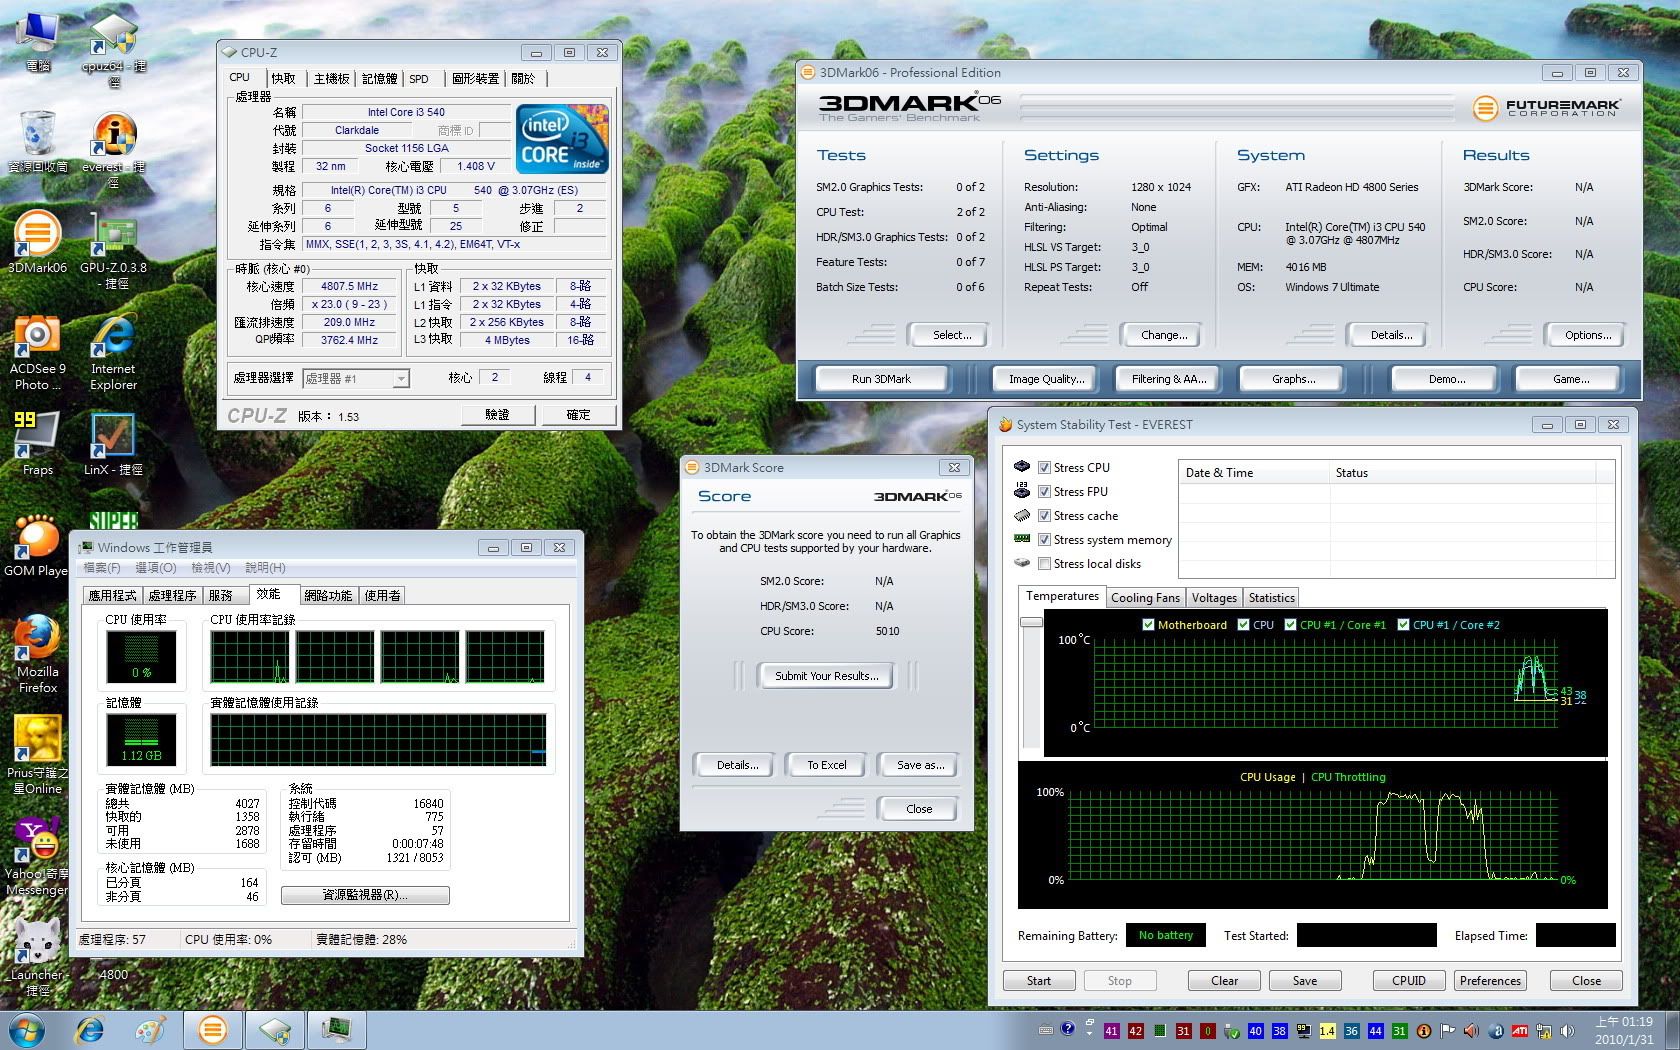The image size is (1680, 1050).
Task: Open the Computer desktop icon
Action: (38, 40)
